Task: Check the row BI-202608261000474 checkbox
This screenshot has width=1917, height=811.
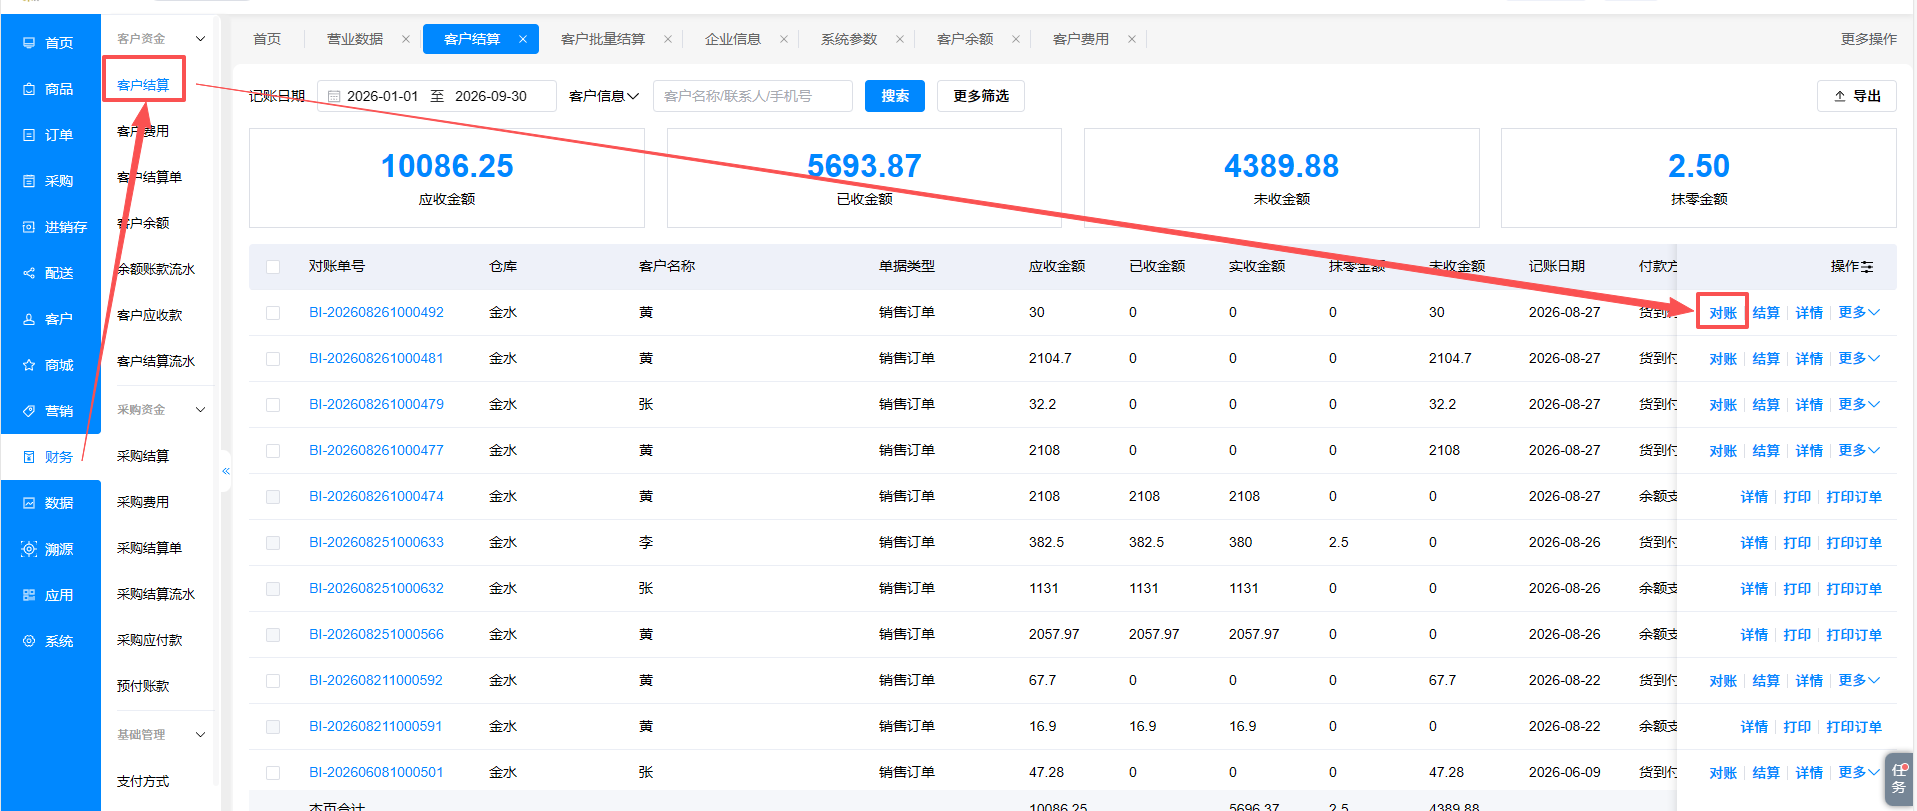Action: pos(273,497)
